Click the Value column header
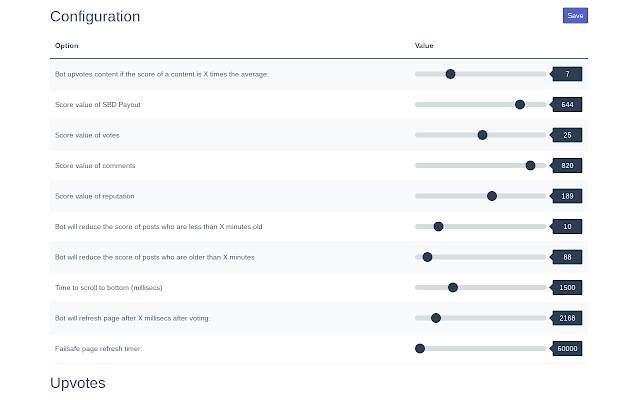This screenshot has height=400, width=640. point(424,46)
